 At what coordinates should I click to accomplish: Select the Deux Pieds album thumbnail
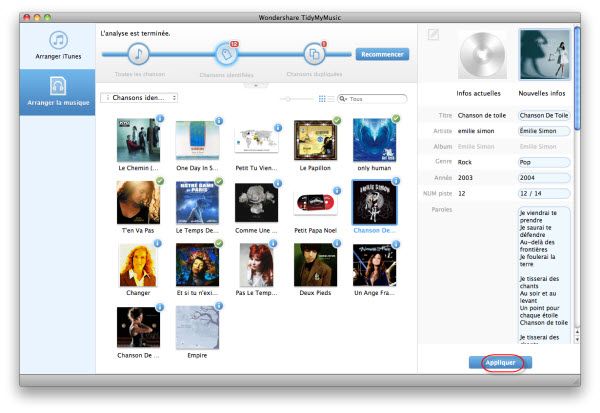[x=315, y=265]
